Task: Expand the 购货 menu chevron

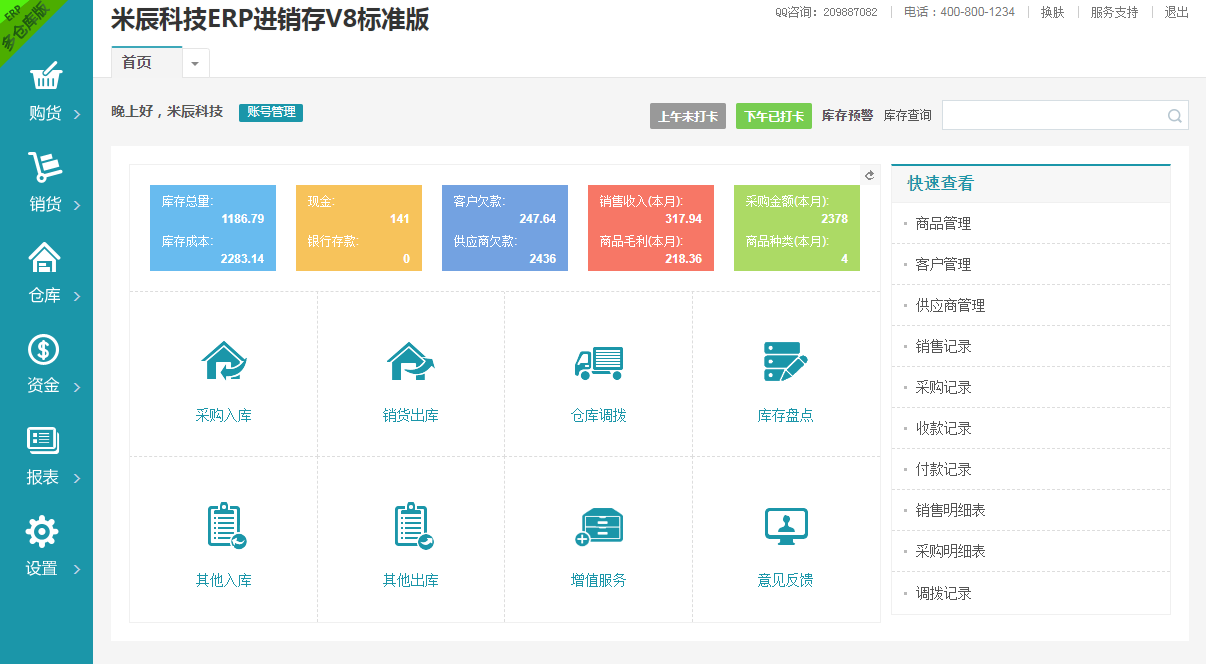Action: 77,115
